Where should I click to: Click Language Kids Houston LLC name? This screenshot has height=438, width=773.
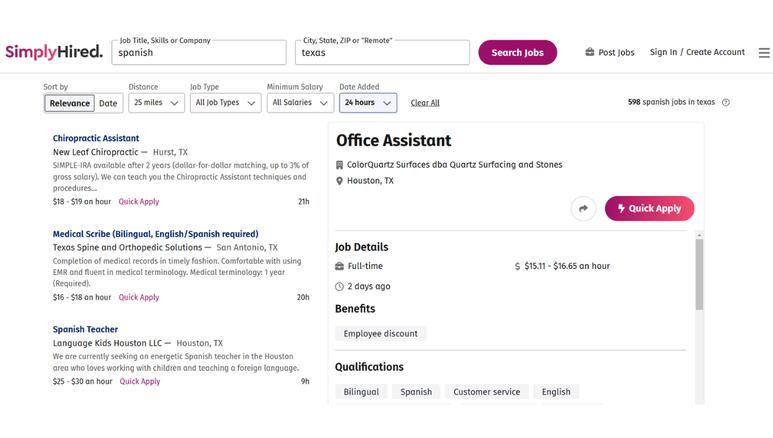click(107, 343)
